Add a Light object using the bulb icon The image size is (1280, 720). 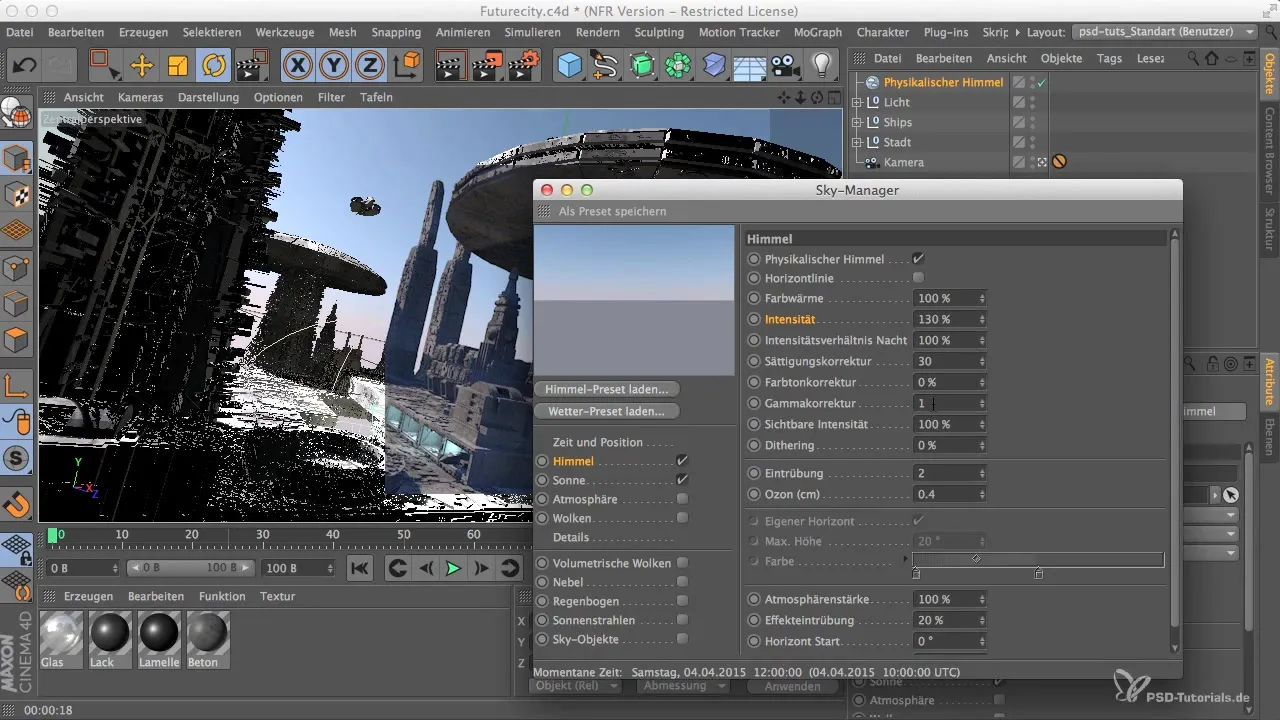(822, 66)
